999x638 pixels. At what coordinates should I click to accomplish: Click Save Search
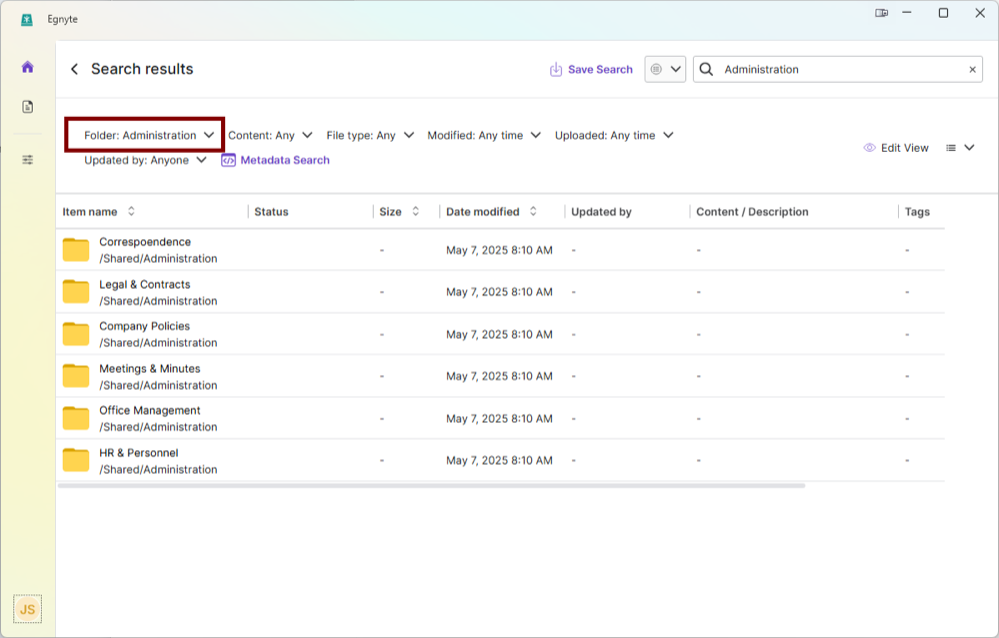(591, 69)
